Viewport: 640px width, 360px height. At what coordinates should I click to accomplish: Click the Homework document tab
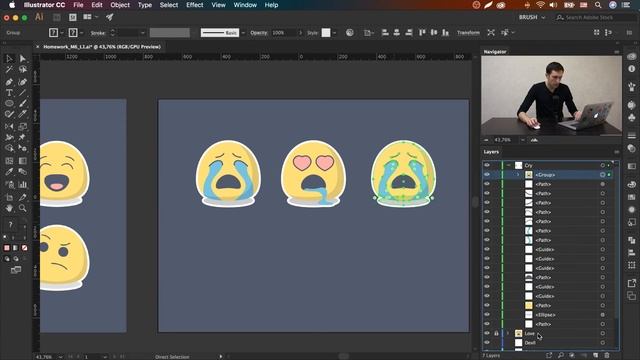[x=102, y=47]
